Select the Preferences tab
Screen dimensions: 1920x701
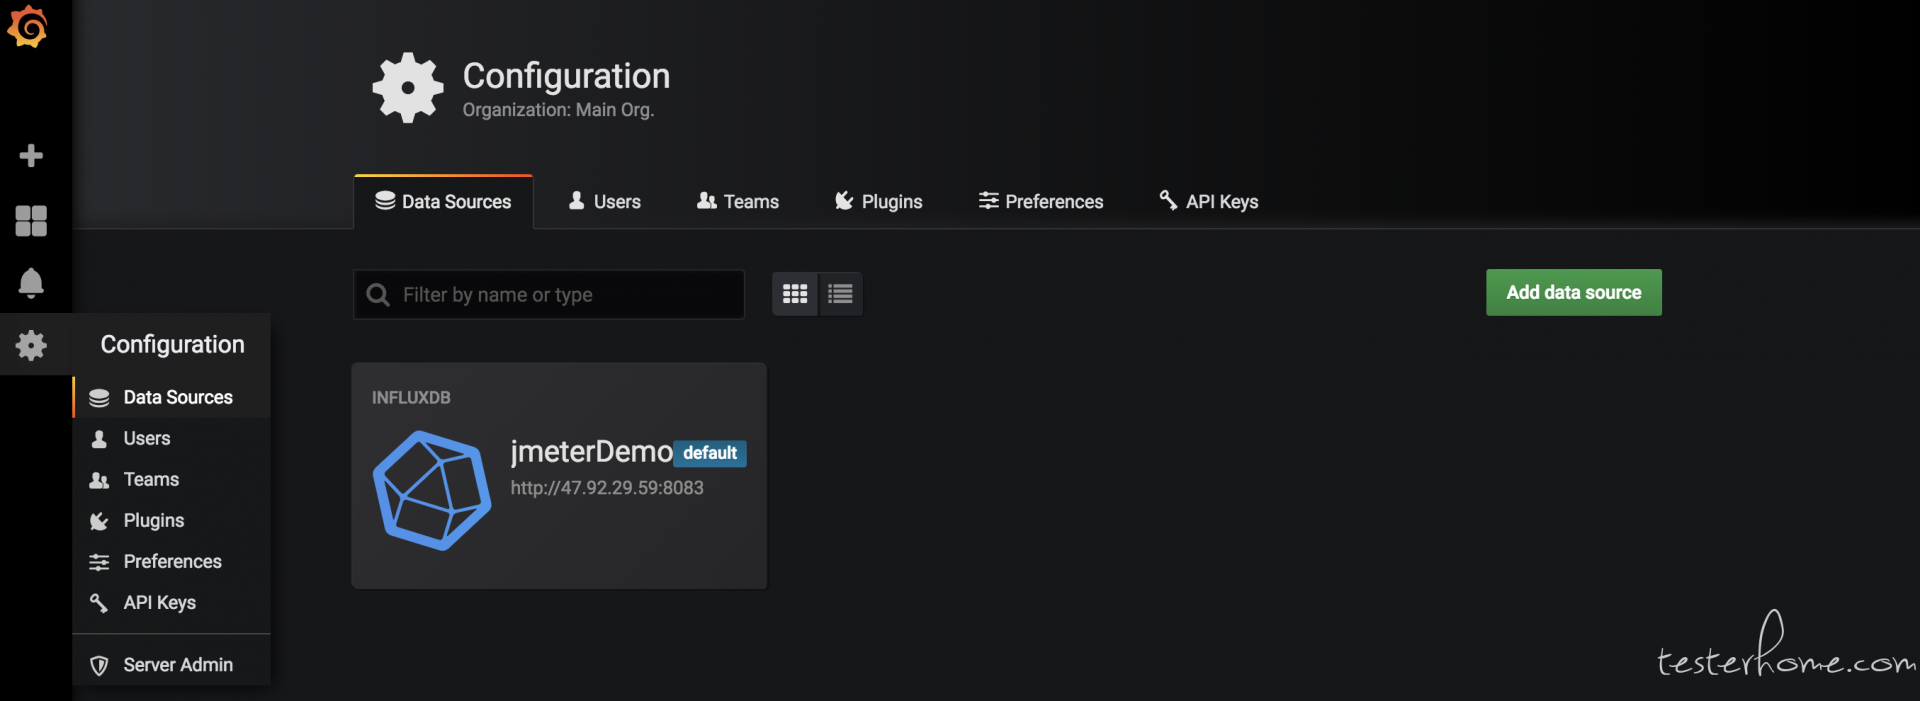click(1040, 202)
